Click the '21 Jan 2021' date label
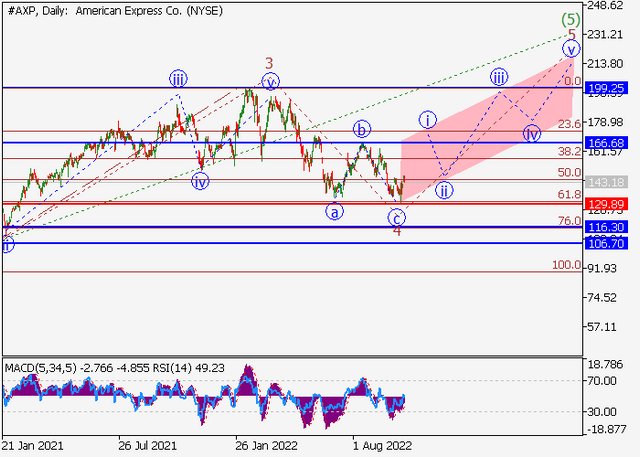The width and height of the screenshot is (640, 457). 32,445
